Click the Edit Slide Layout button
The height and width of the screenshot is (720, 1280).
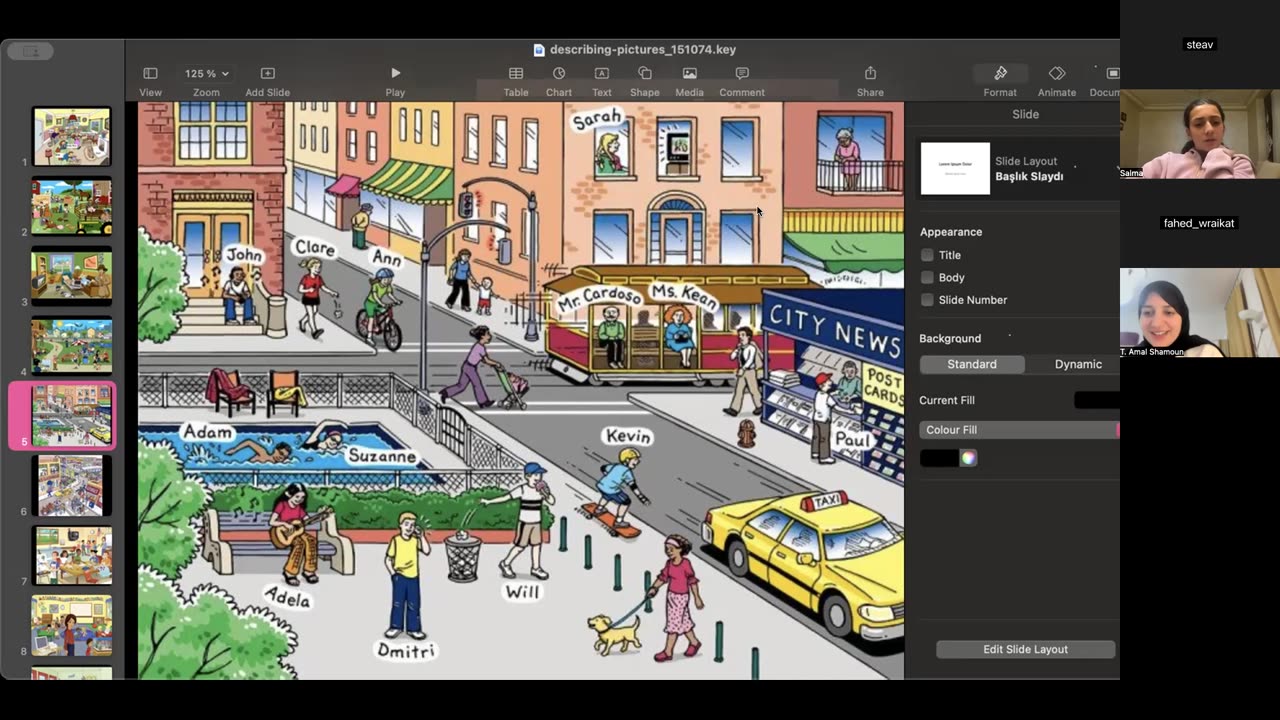[x=1025, y=649]
